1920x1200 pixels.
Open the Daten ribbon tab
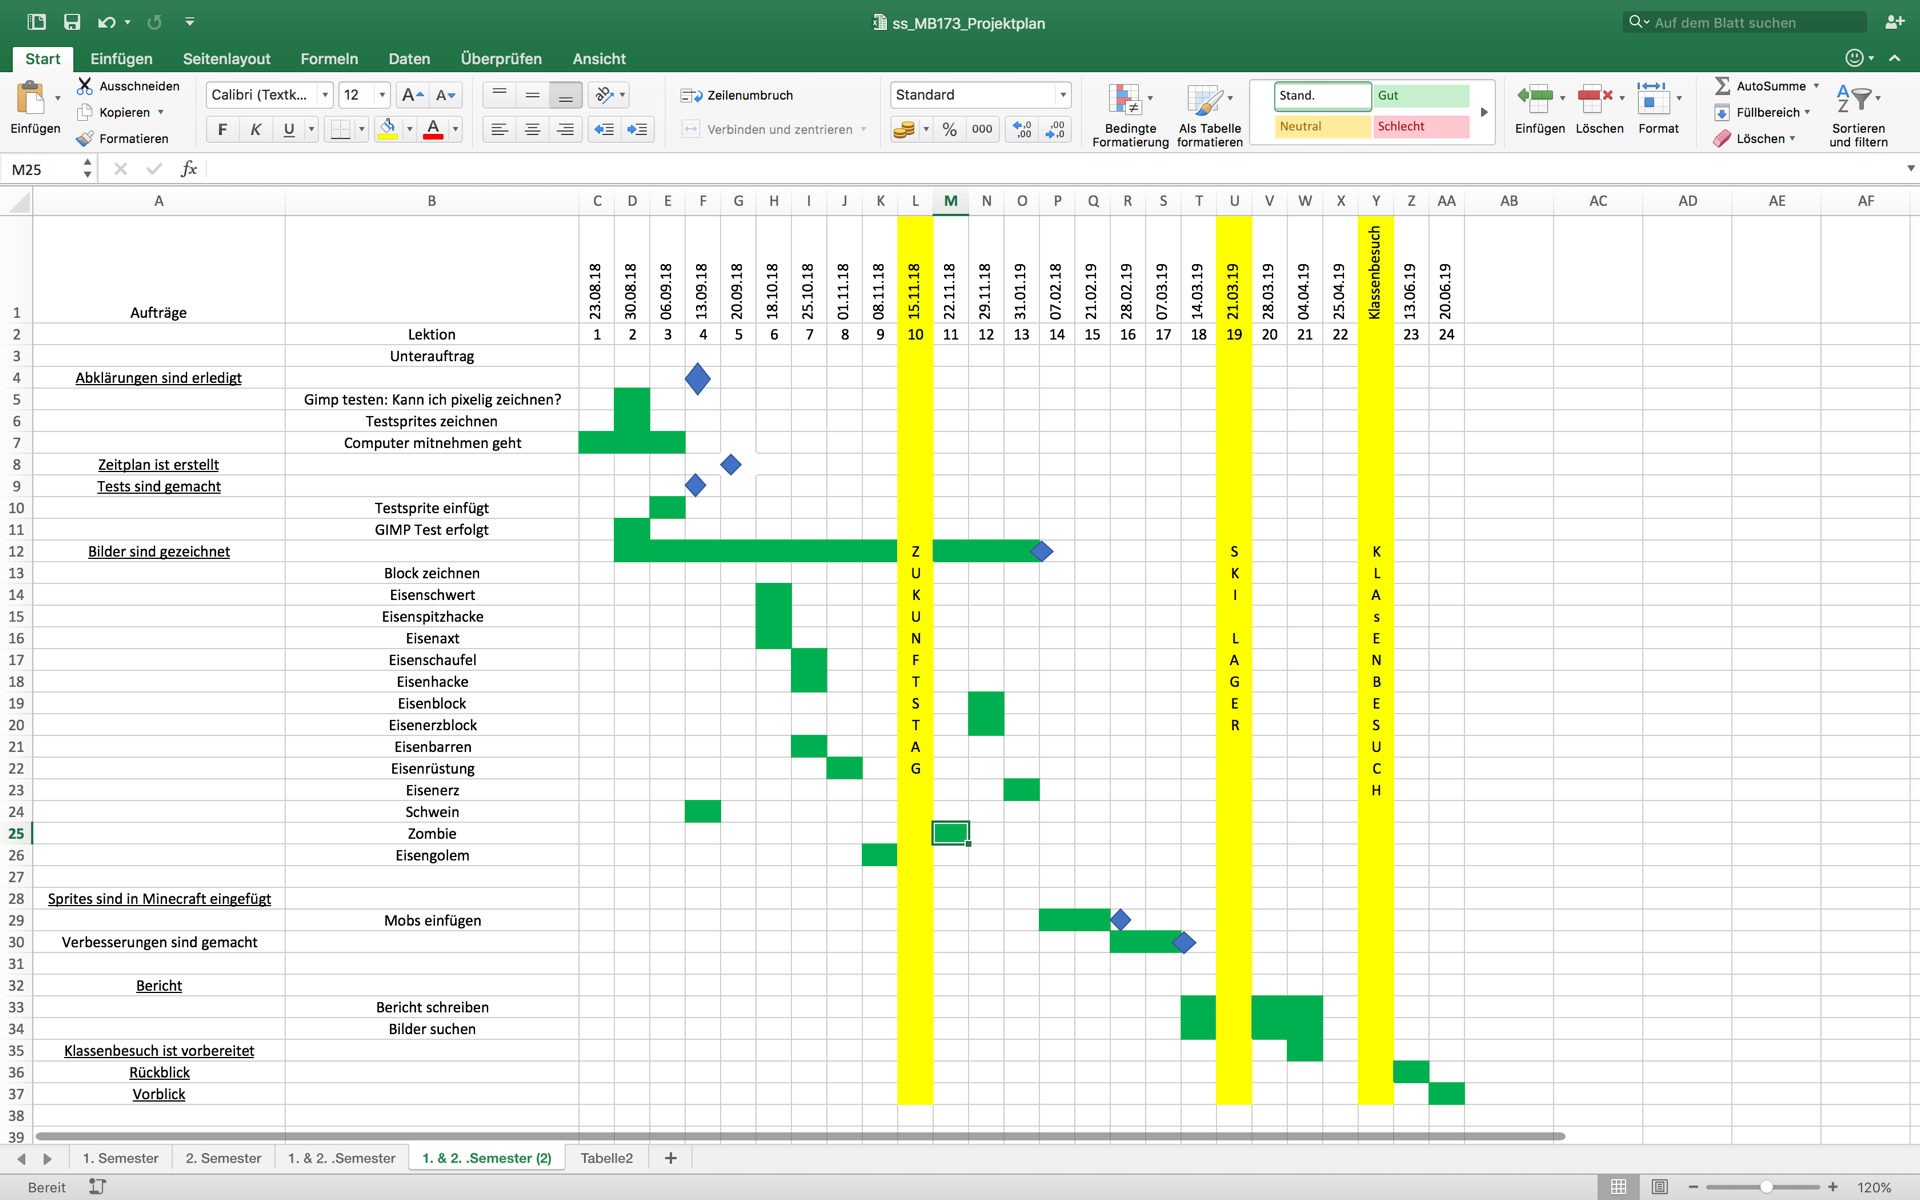(x=409, y=59)
